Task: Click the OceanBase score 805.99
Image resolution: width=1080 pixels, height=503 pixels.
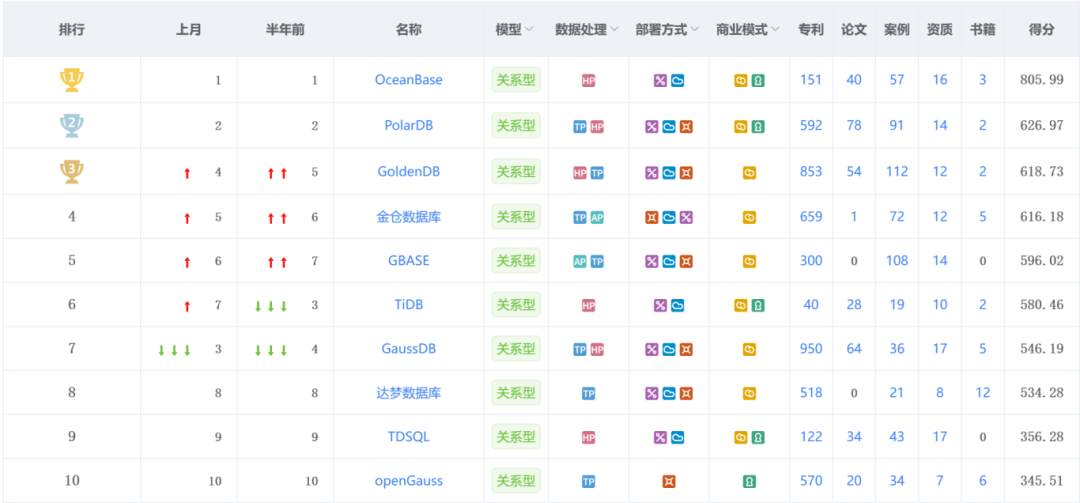Action: (x=1041, y=80)
